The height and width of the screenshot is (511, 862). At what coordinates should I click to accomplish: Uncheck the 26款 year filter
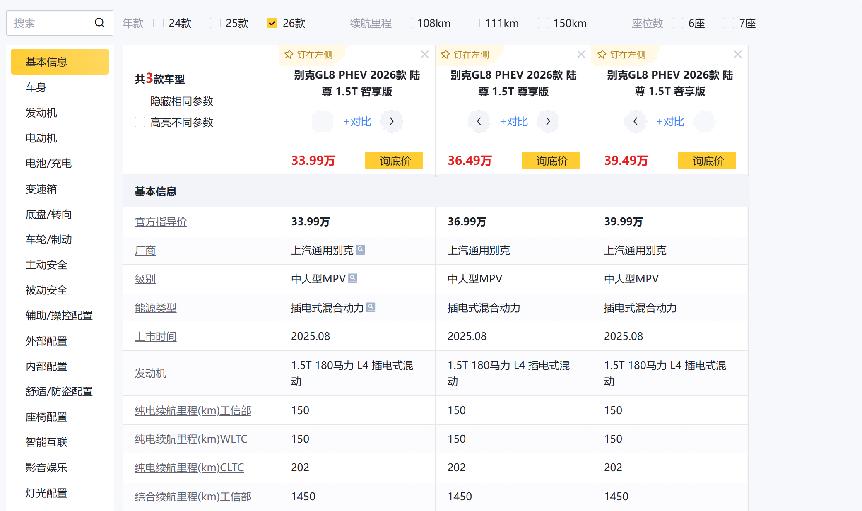pos(272,22)
